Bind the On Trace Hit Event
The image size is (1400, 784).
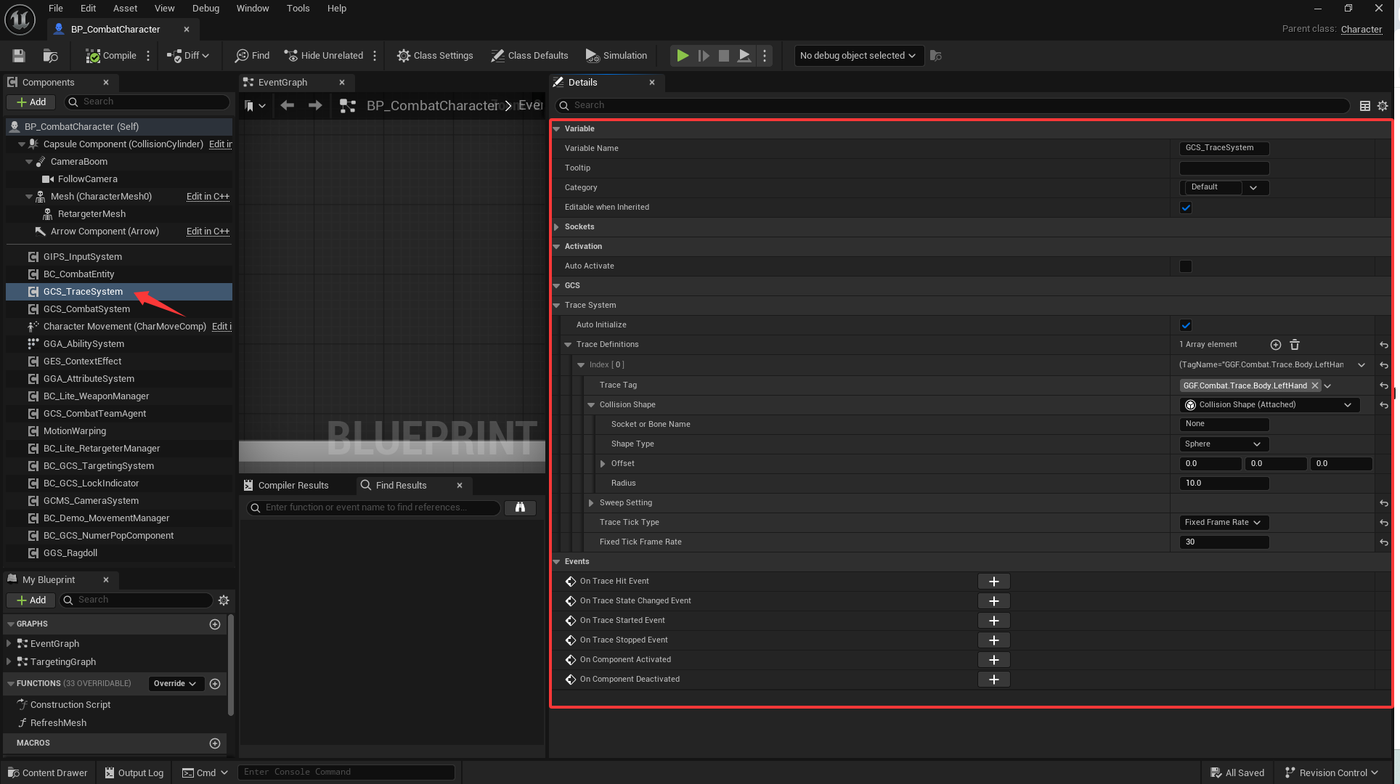tap(993, 581)
